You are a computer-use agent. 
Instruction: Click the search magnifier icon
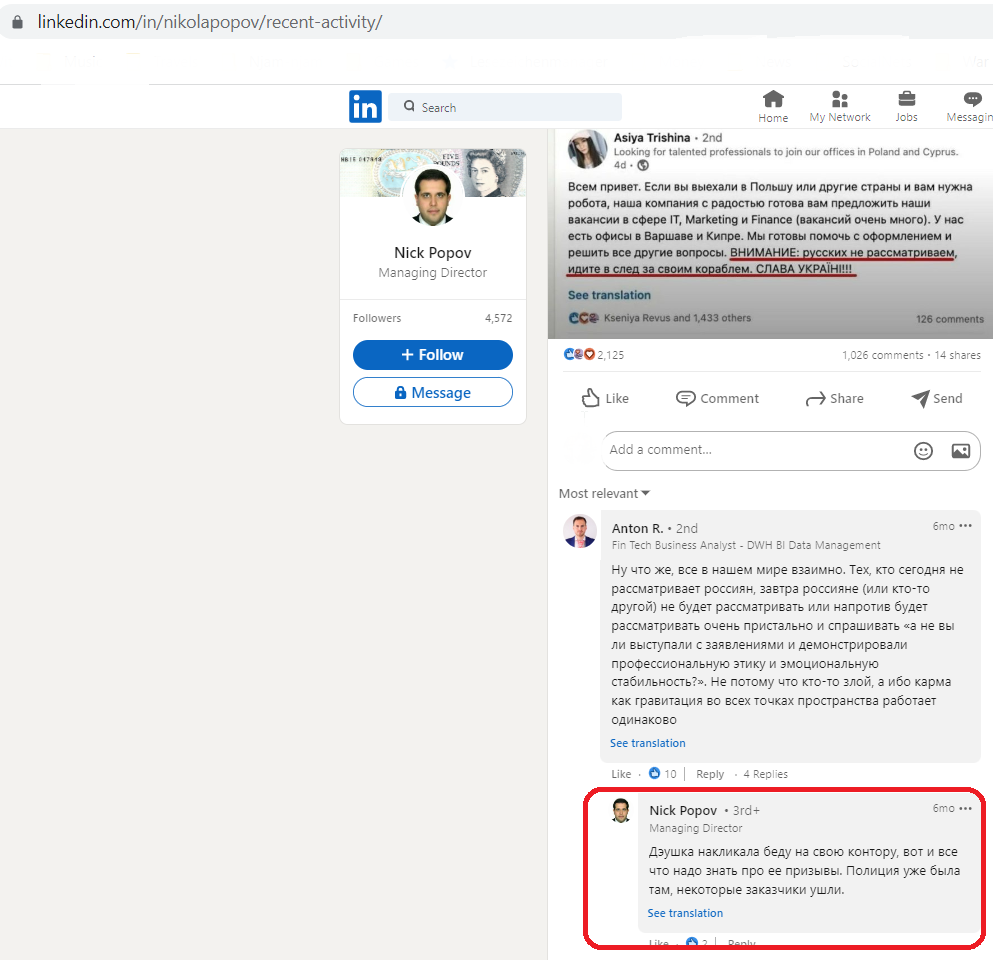[410, 106]
